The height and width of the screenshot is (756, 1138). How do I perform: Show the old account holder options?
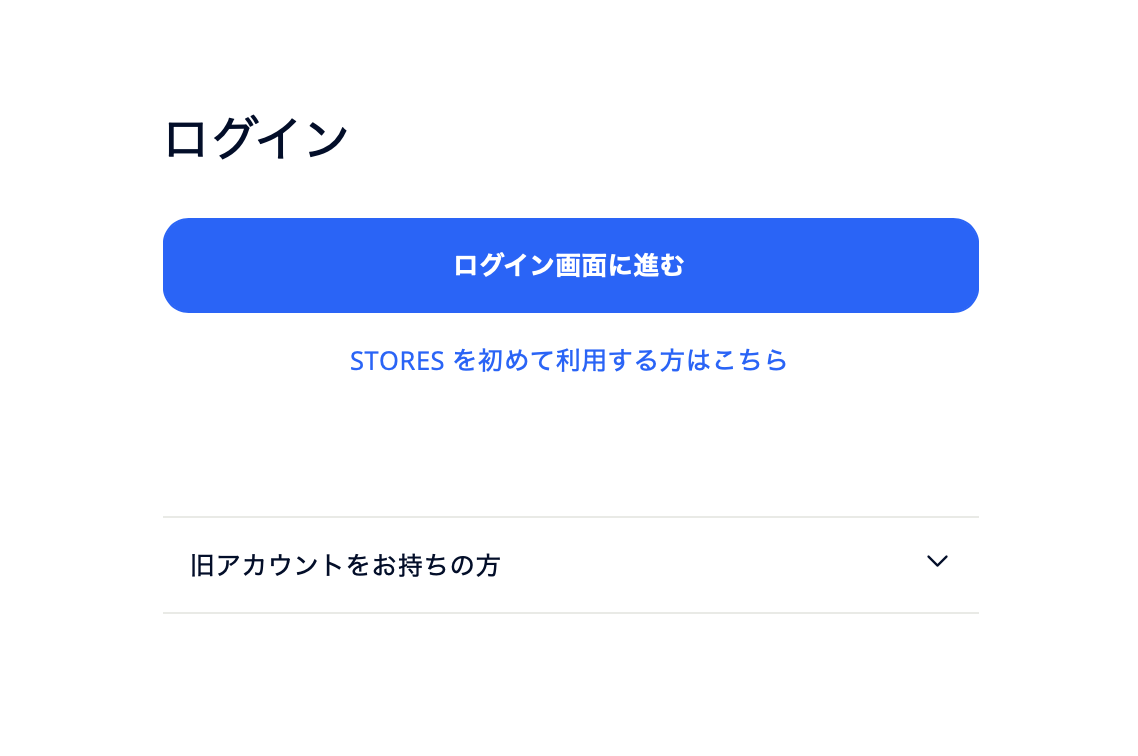[x=570, y=565]
